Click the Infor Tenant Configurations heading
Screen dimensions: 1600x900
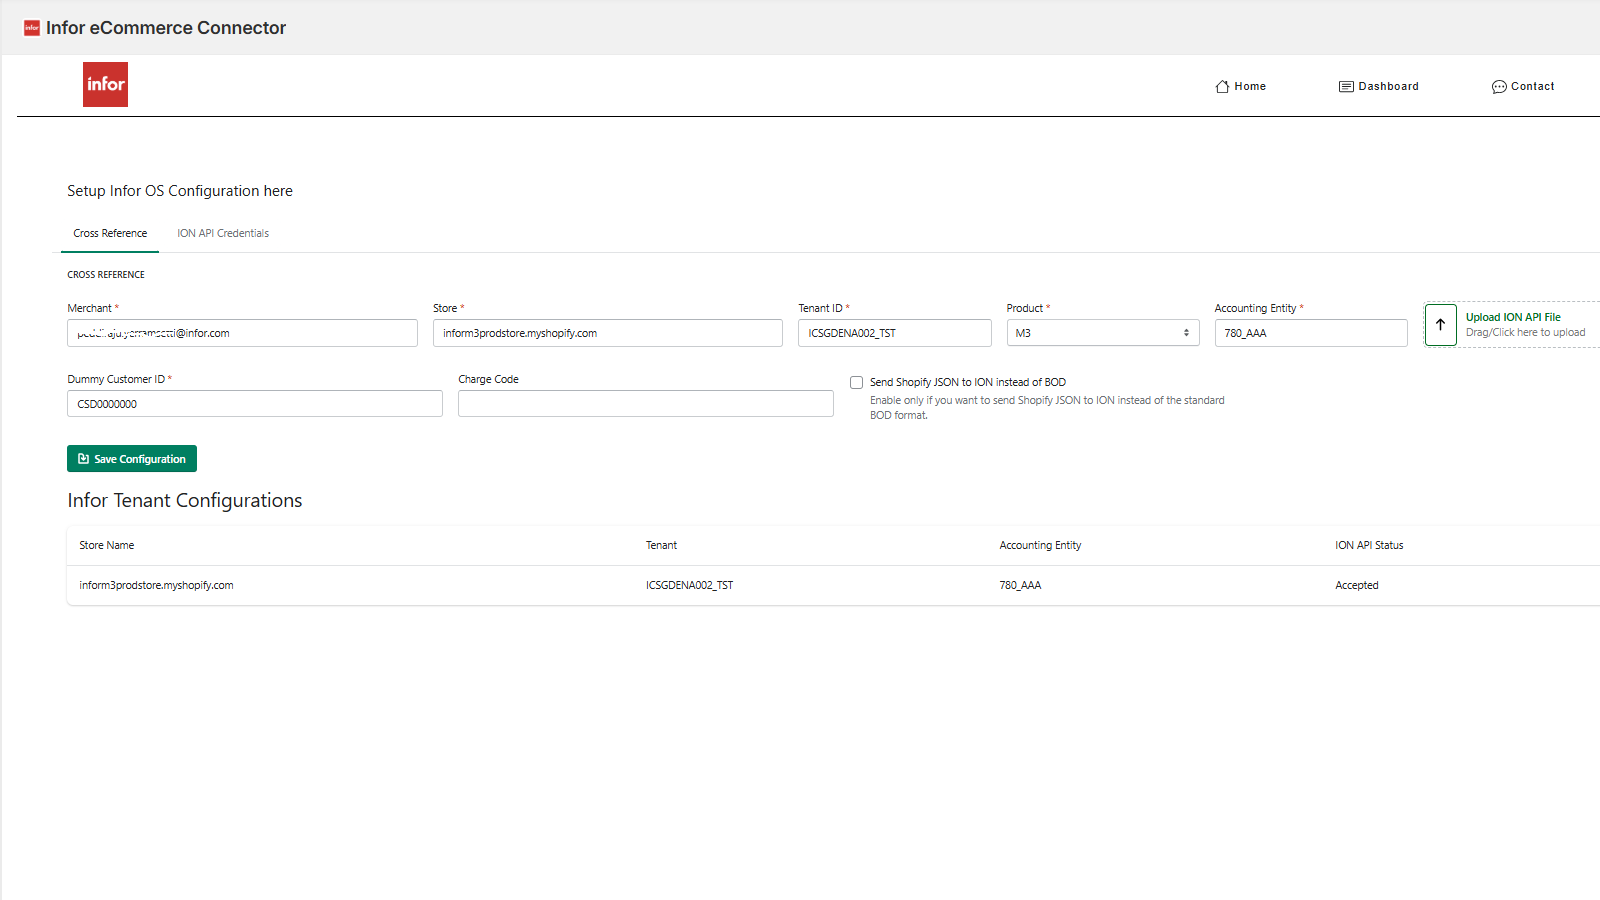click(x=185, y=500)
